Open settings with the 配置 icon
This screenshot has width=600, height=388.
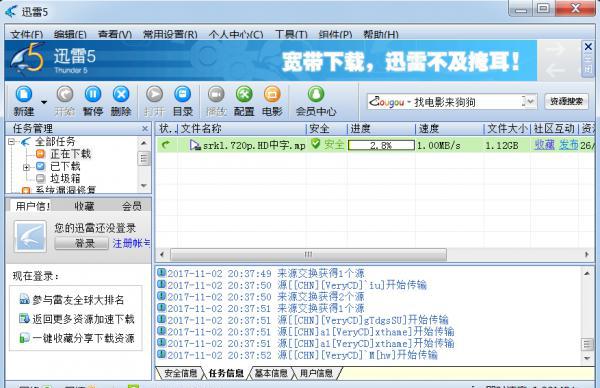click(244, 95)
